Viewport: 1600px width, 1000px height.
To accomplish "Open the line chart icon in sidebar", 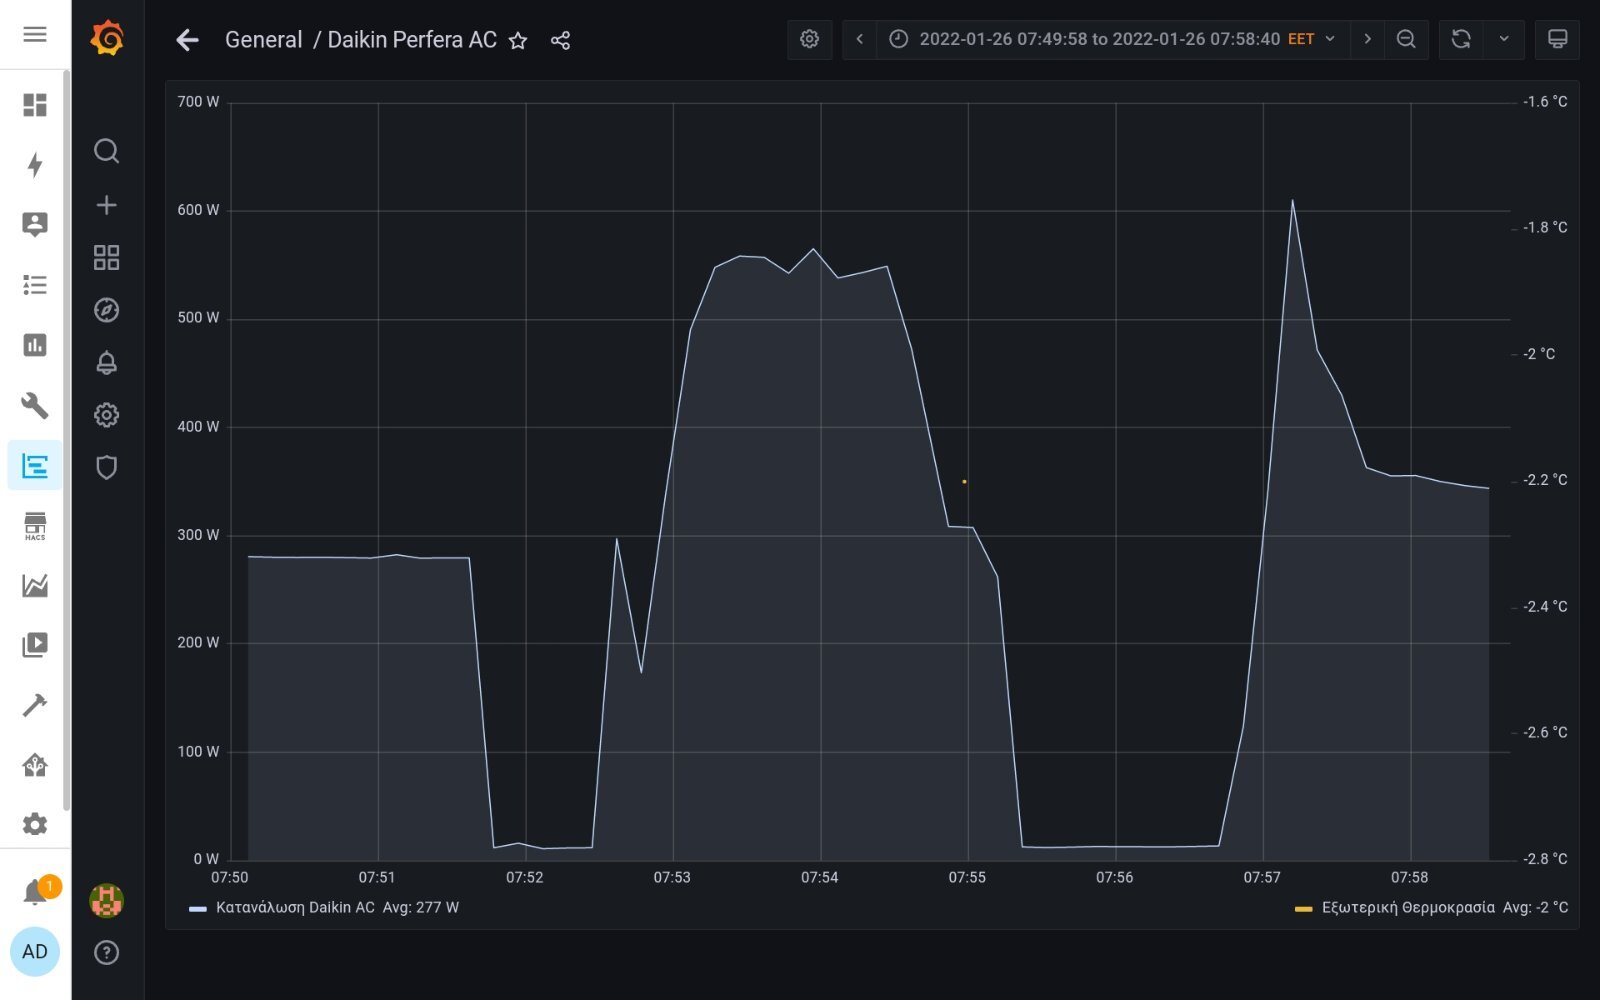I will coord(35,585).
